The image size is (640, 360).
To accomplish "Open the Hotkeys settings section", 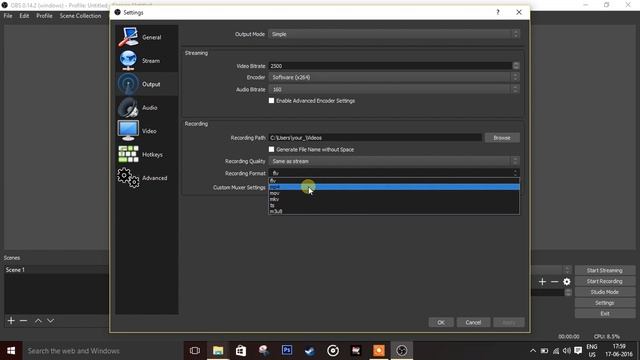I will pos(147,154).
